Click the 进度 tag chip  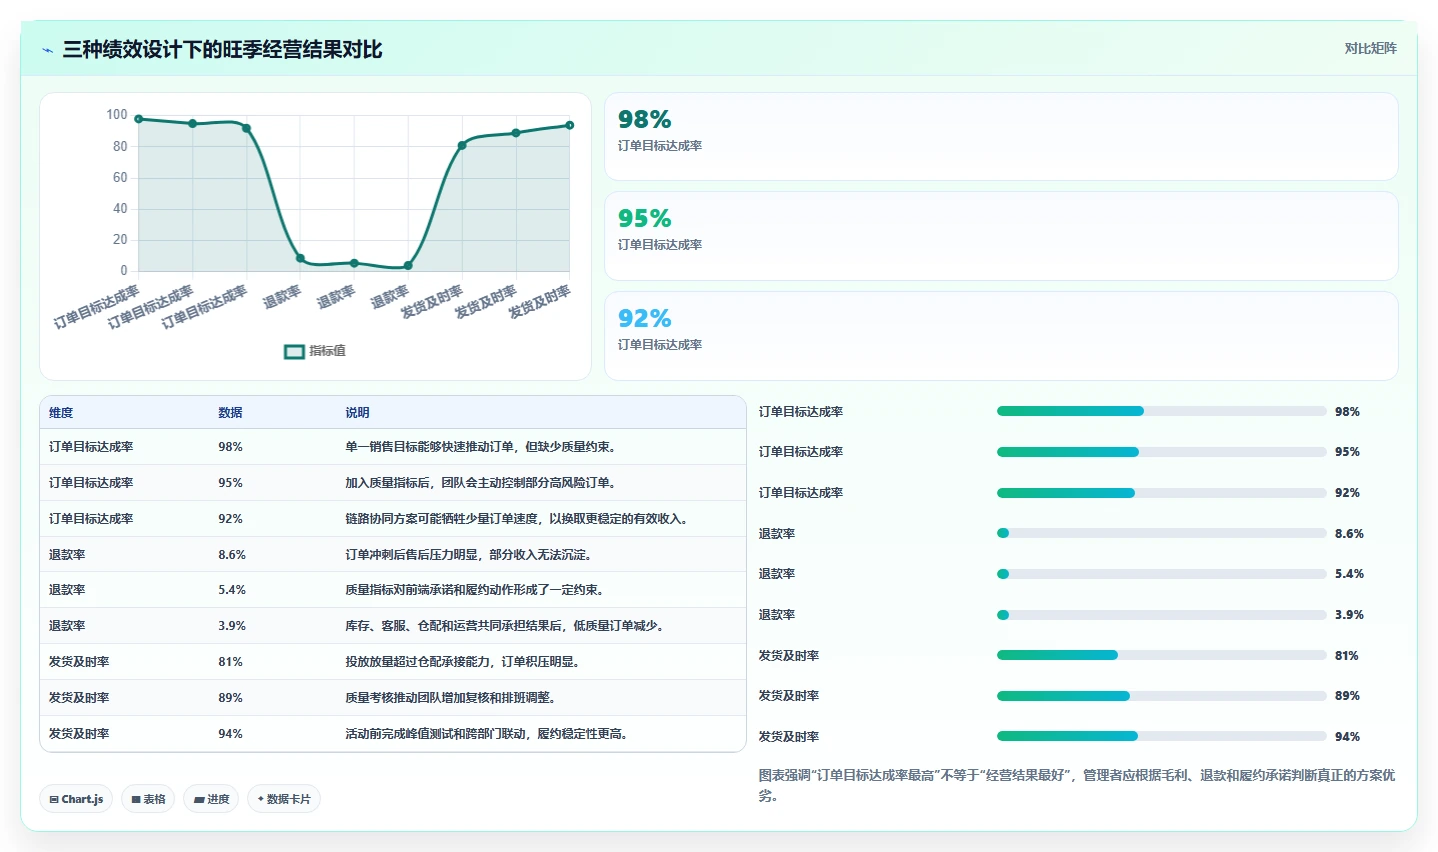211,799
